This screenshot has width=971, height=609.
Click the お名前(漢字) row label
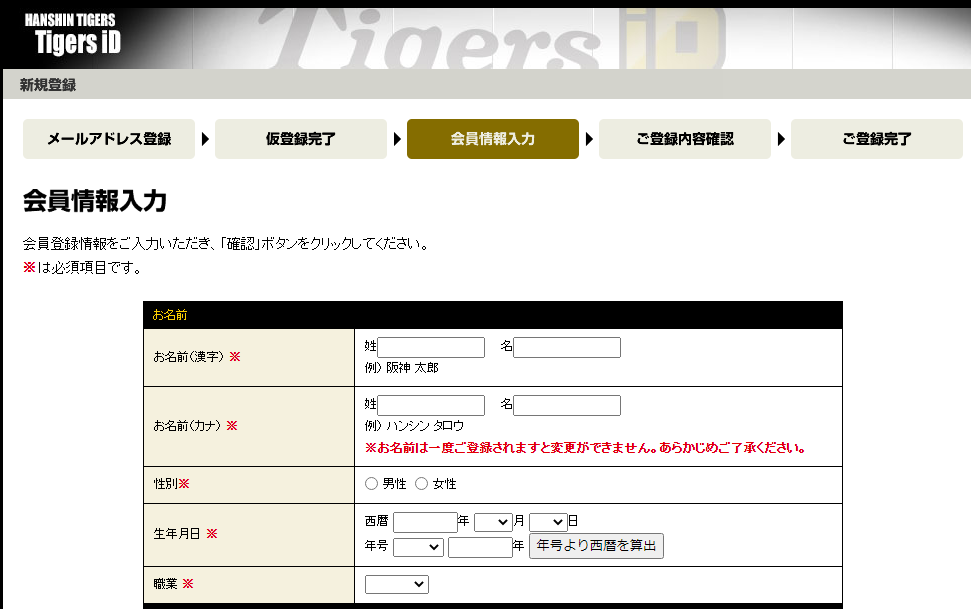click(197, 357)
